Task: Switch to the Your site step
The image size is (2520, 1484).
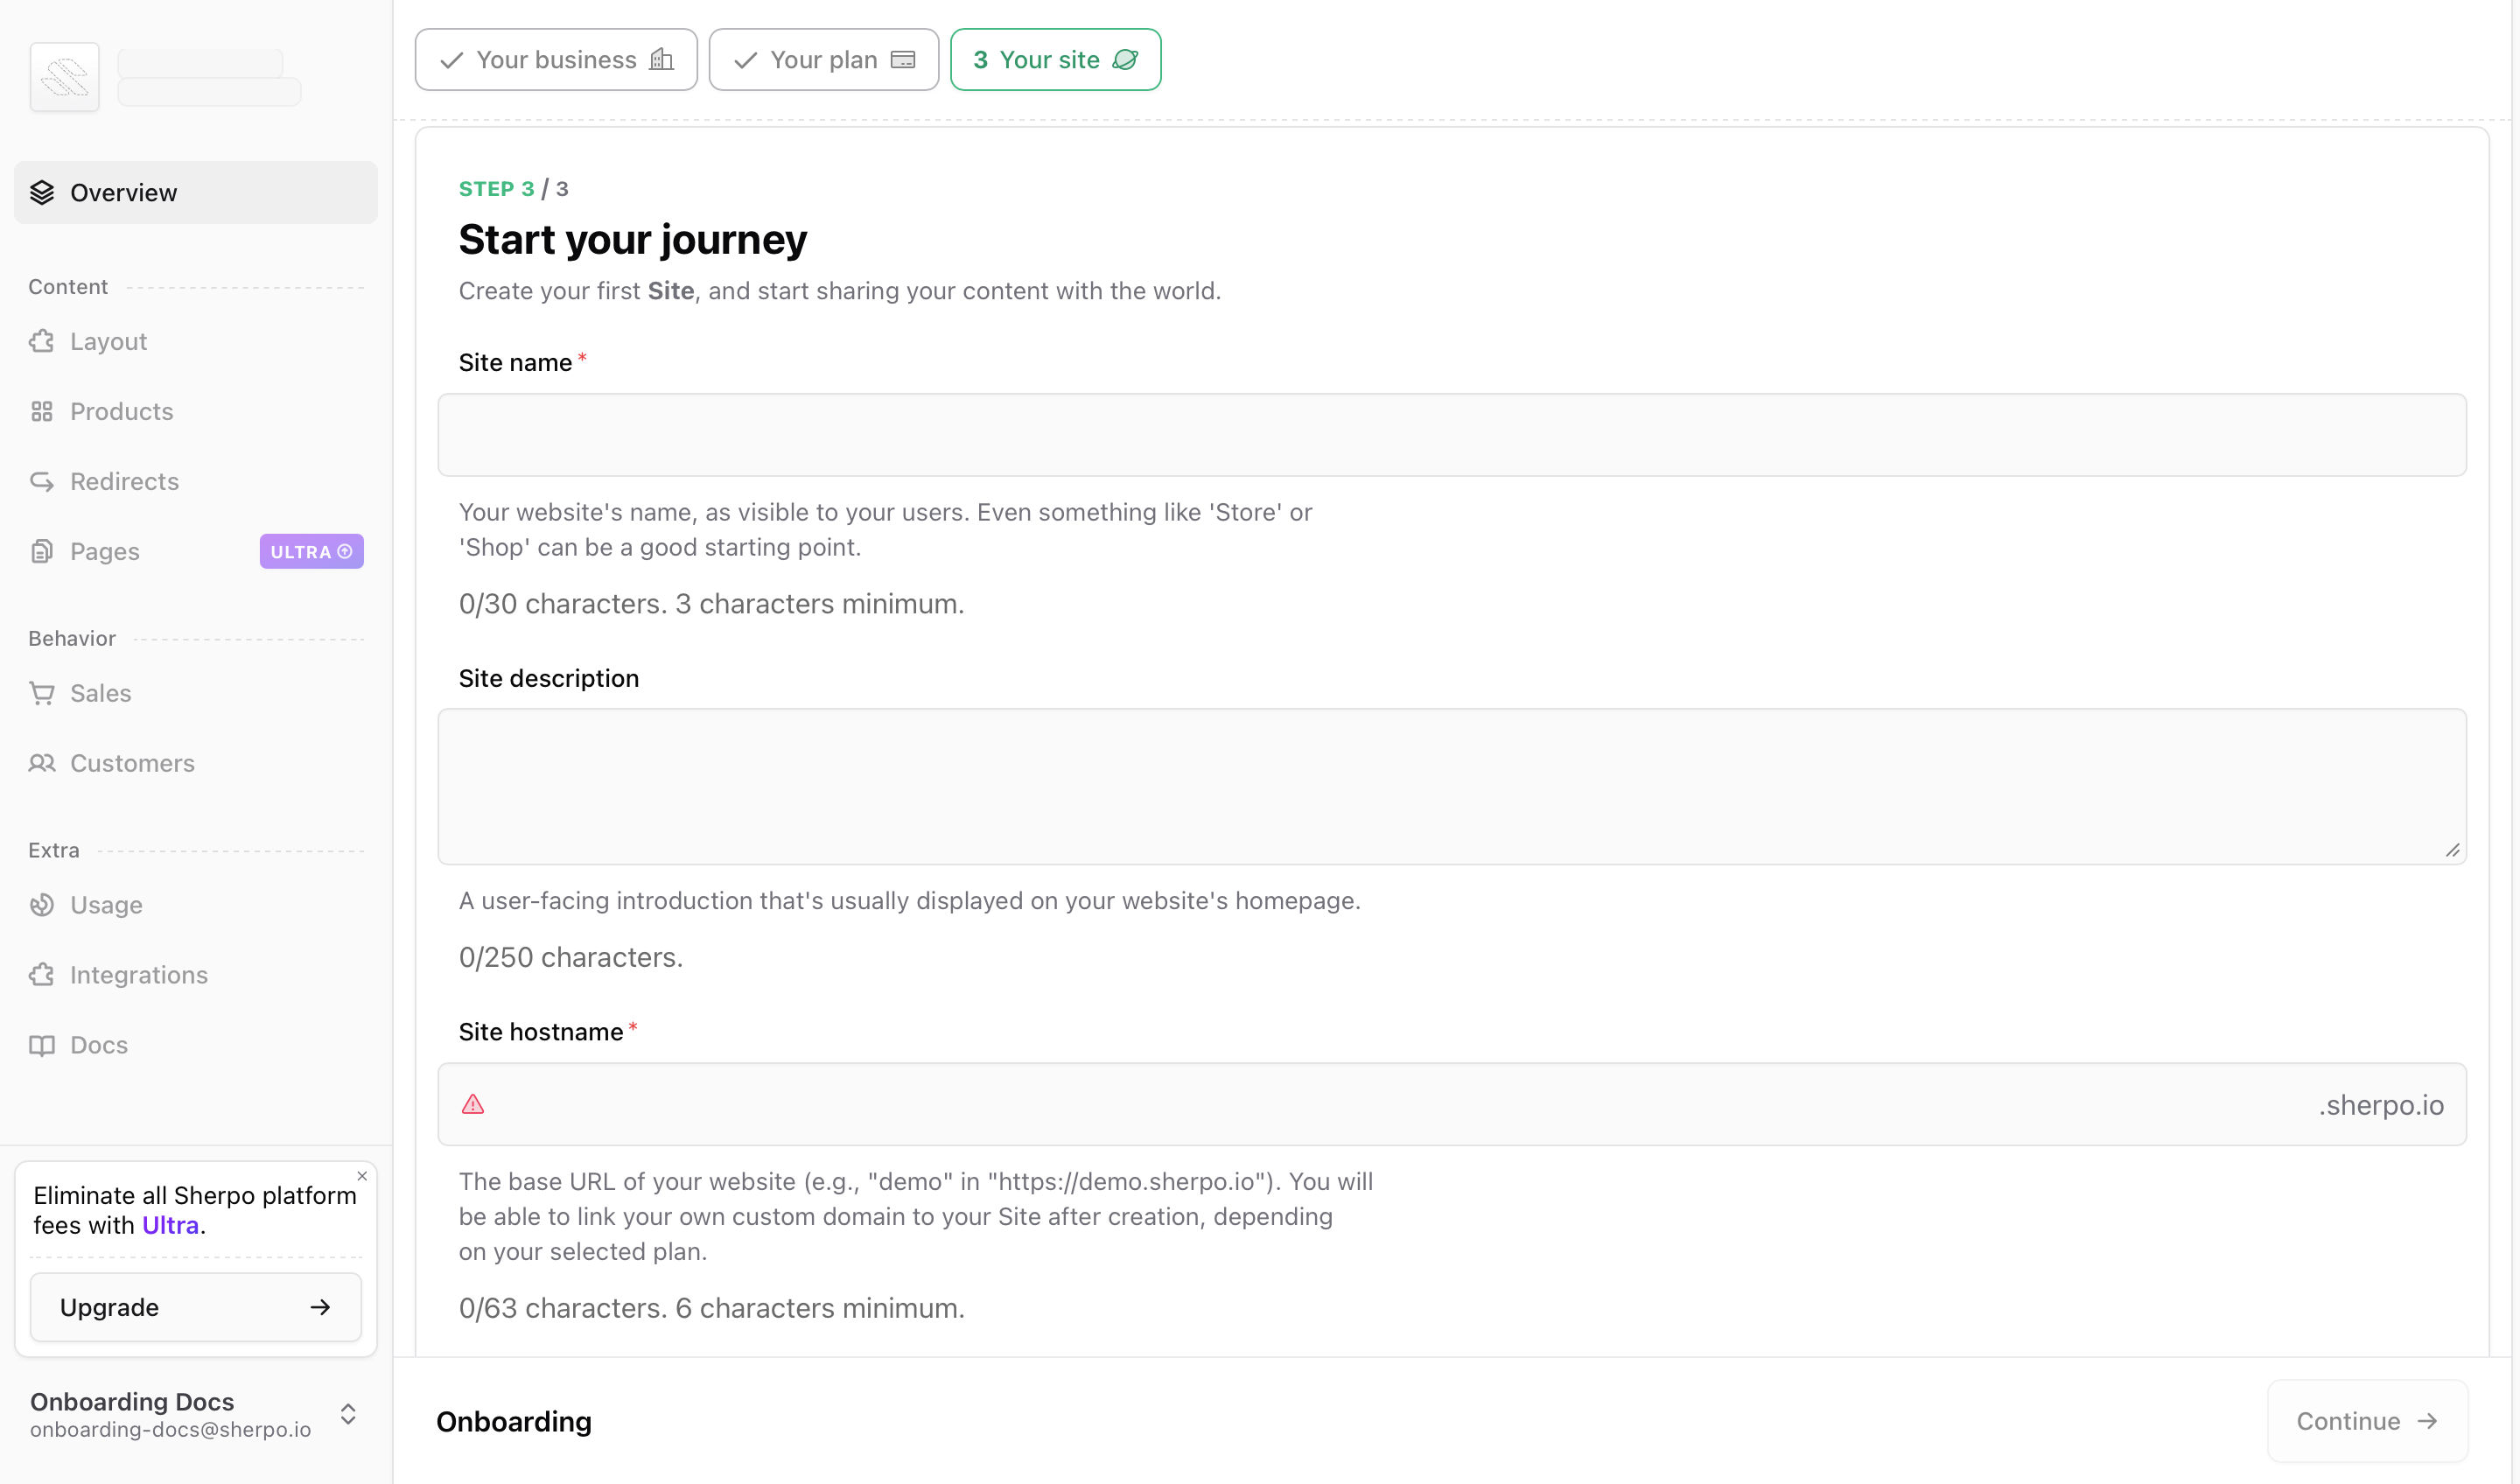Action: [1055, 59]
